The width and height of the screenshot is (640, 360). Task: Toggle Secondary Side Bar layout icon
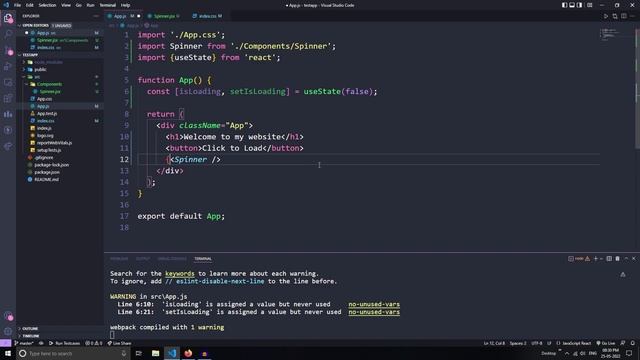579,5
